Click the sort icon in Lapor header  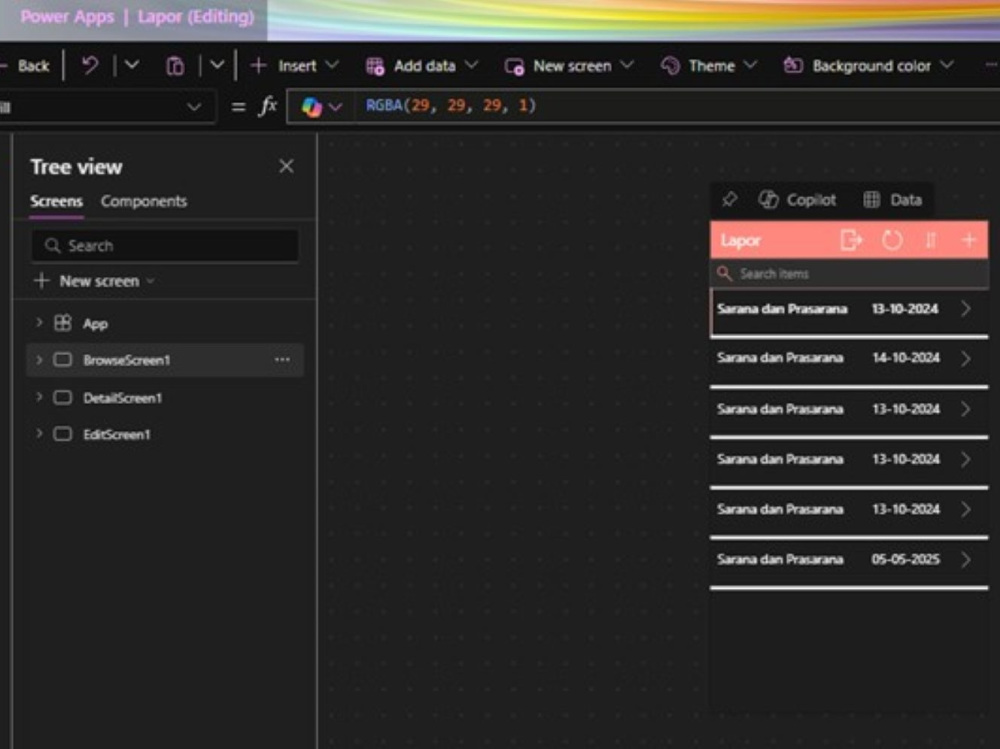(930, 241)
